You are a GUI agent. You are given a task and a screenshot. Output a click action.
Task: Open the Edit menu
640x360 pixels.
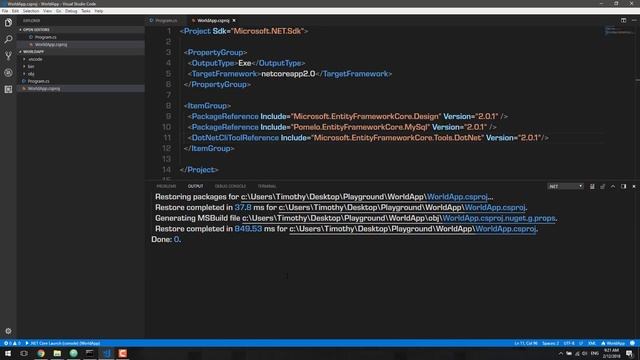[x=15, y=11]
